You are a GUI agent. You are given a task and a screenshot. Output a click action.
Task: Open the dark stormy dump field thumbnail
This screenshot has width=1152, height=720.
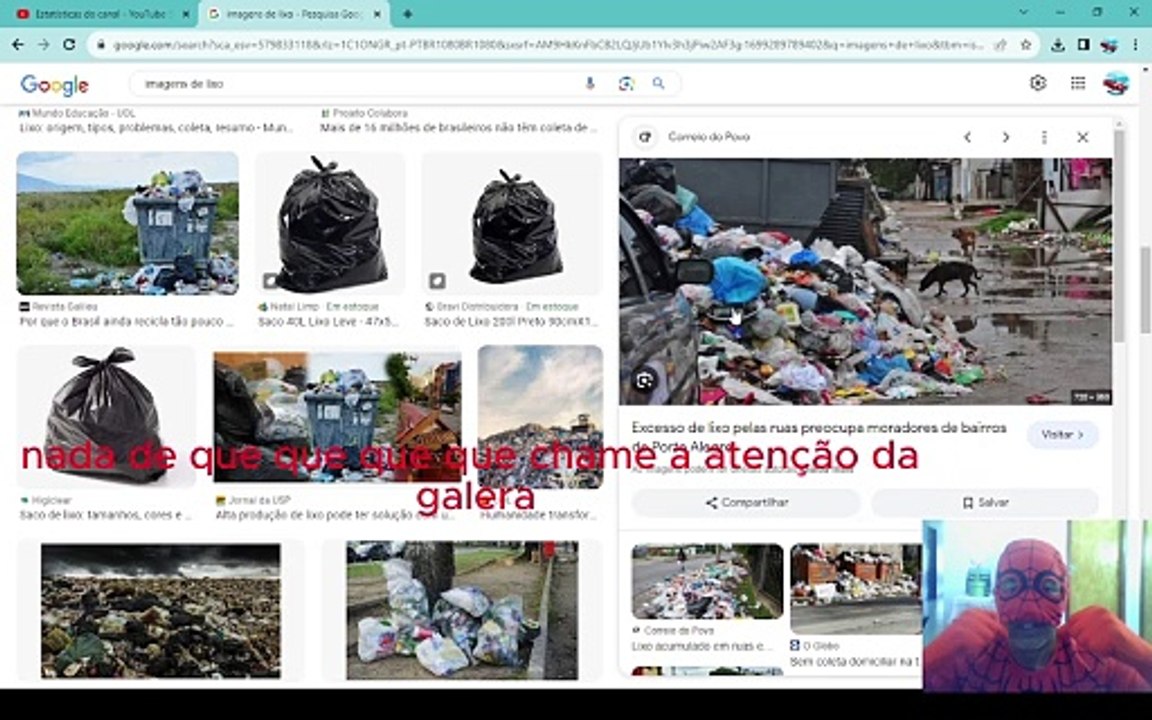[160, 611]
